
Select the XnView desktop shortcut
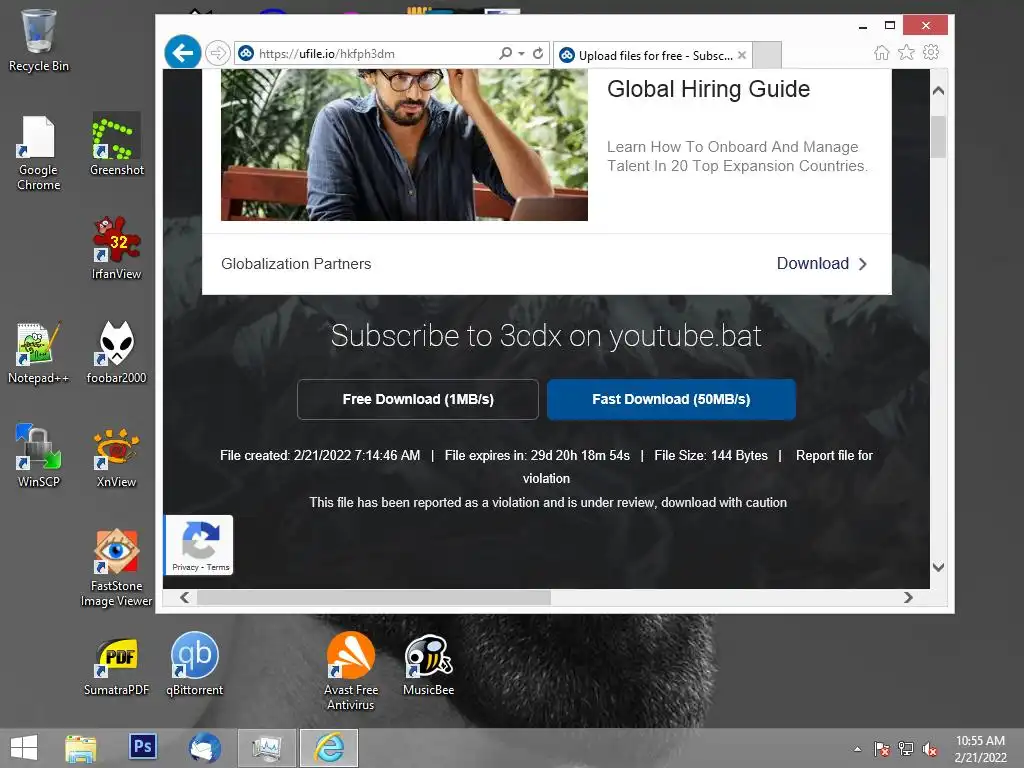click(116, 456)
